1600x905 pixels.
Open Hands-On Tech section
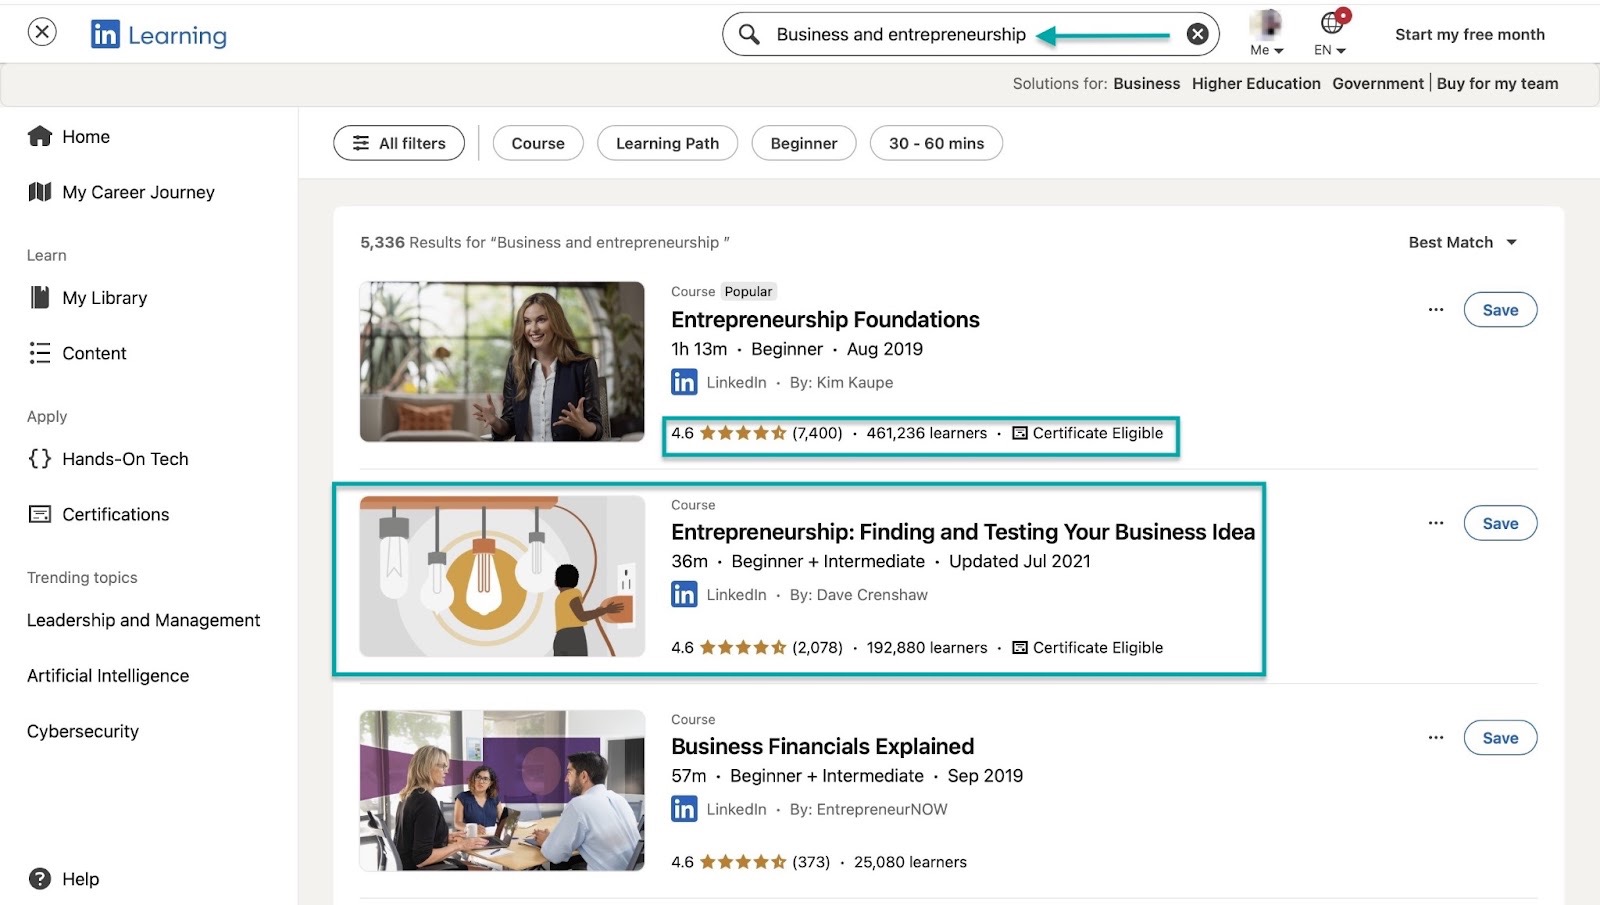click(40, 459)
